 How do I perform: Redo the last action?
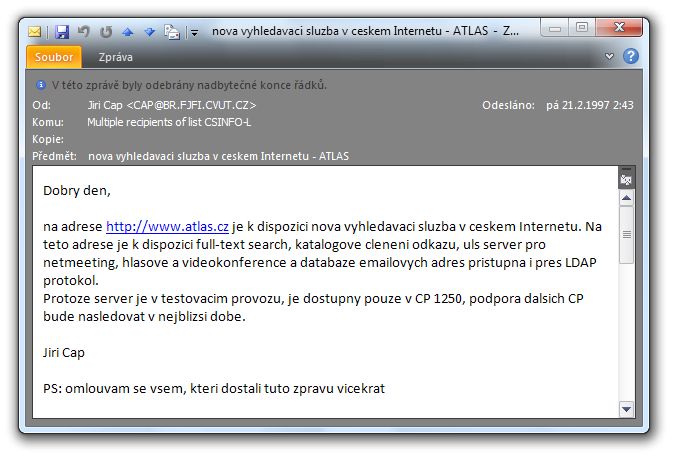point(106,31)
